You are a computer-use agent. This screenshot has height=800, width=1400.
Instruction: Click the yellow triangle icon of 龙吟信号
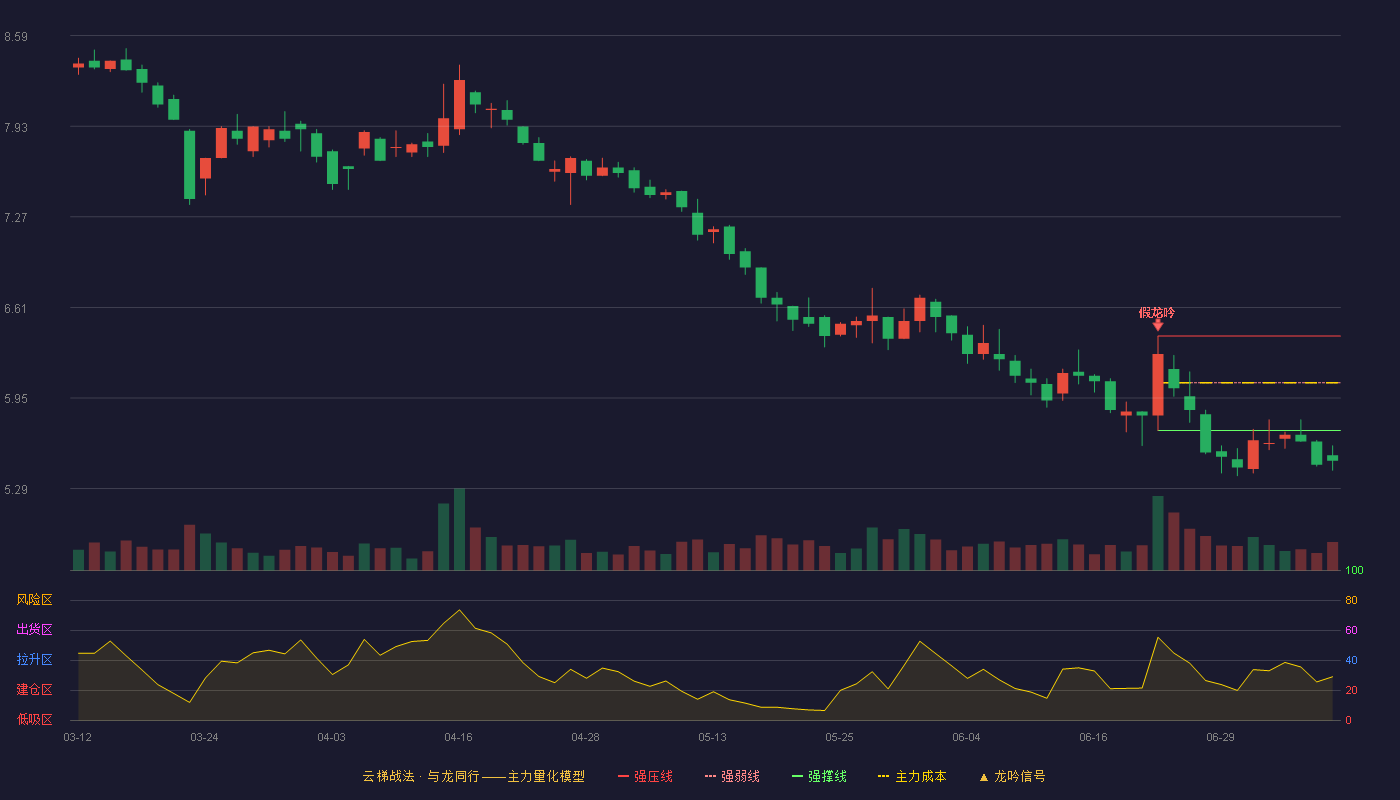(x=984, y=776)
